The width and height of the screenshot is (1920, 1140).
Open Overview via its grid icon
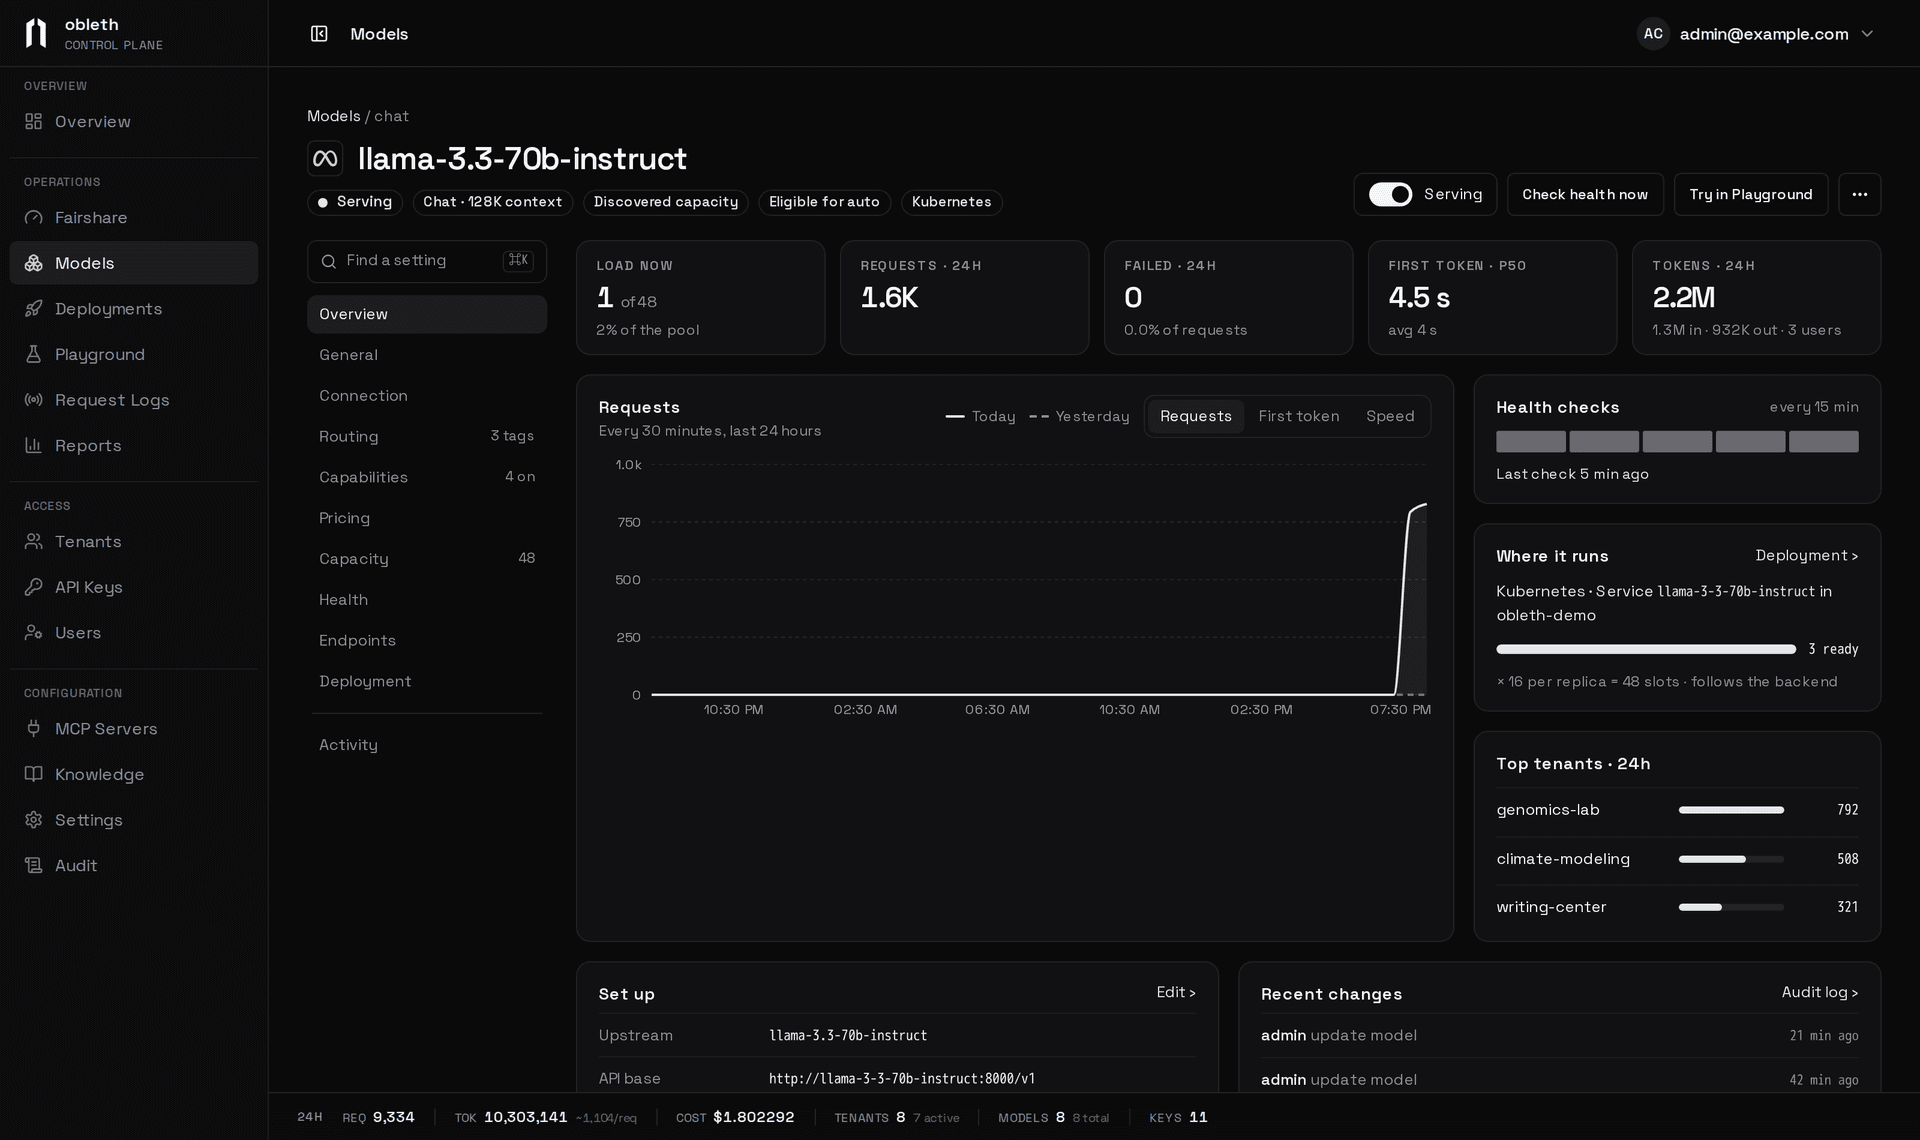34,122
